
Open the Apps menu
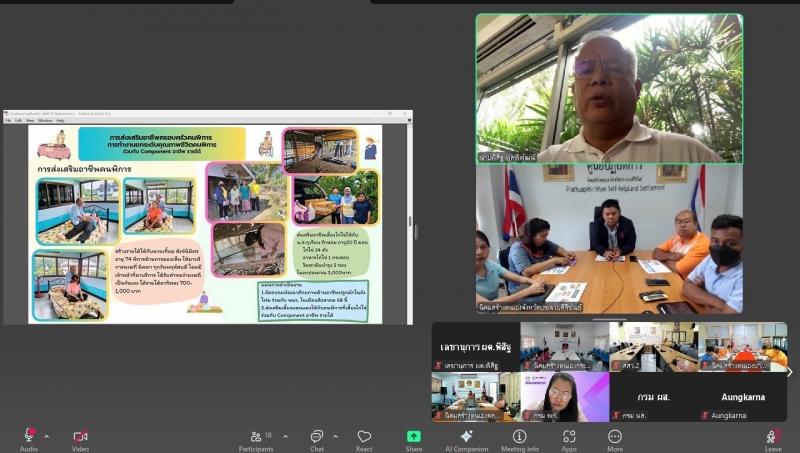pyautogui.click(x=569, y=439)
